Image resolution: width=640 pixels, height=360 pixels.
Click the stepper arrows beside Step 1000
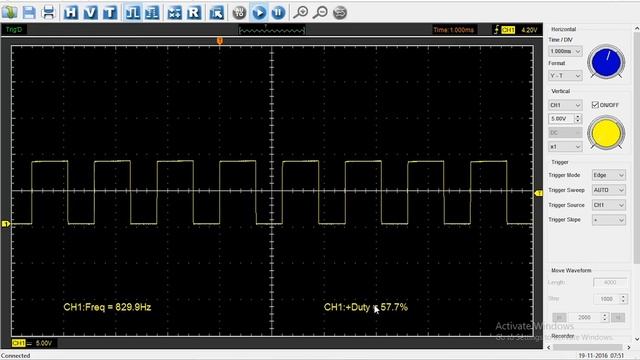pos(623,299)
